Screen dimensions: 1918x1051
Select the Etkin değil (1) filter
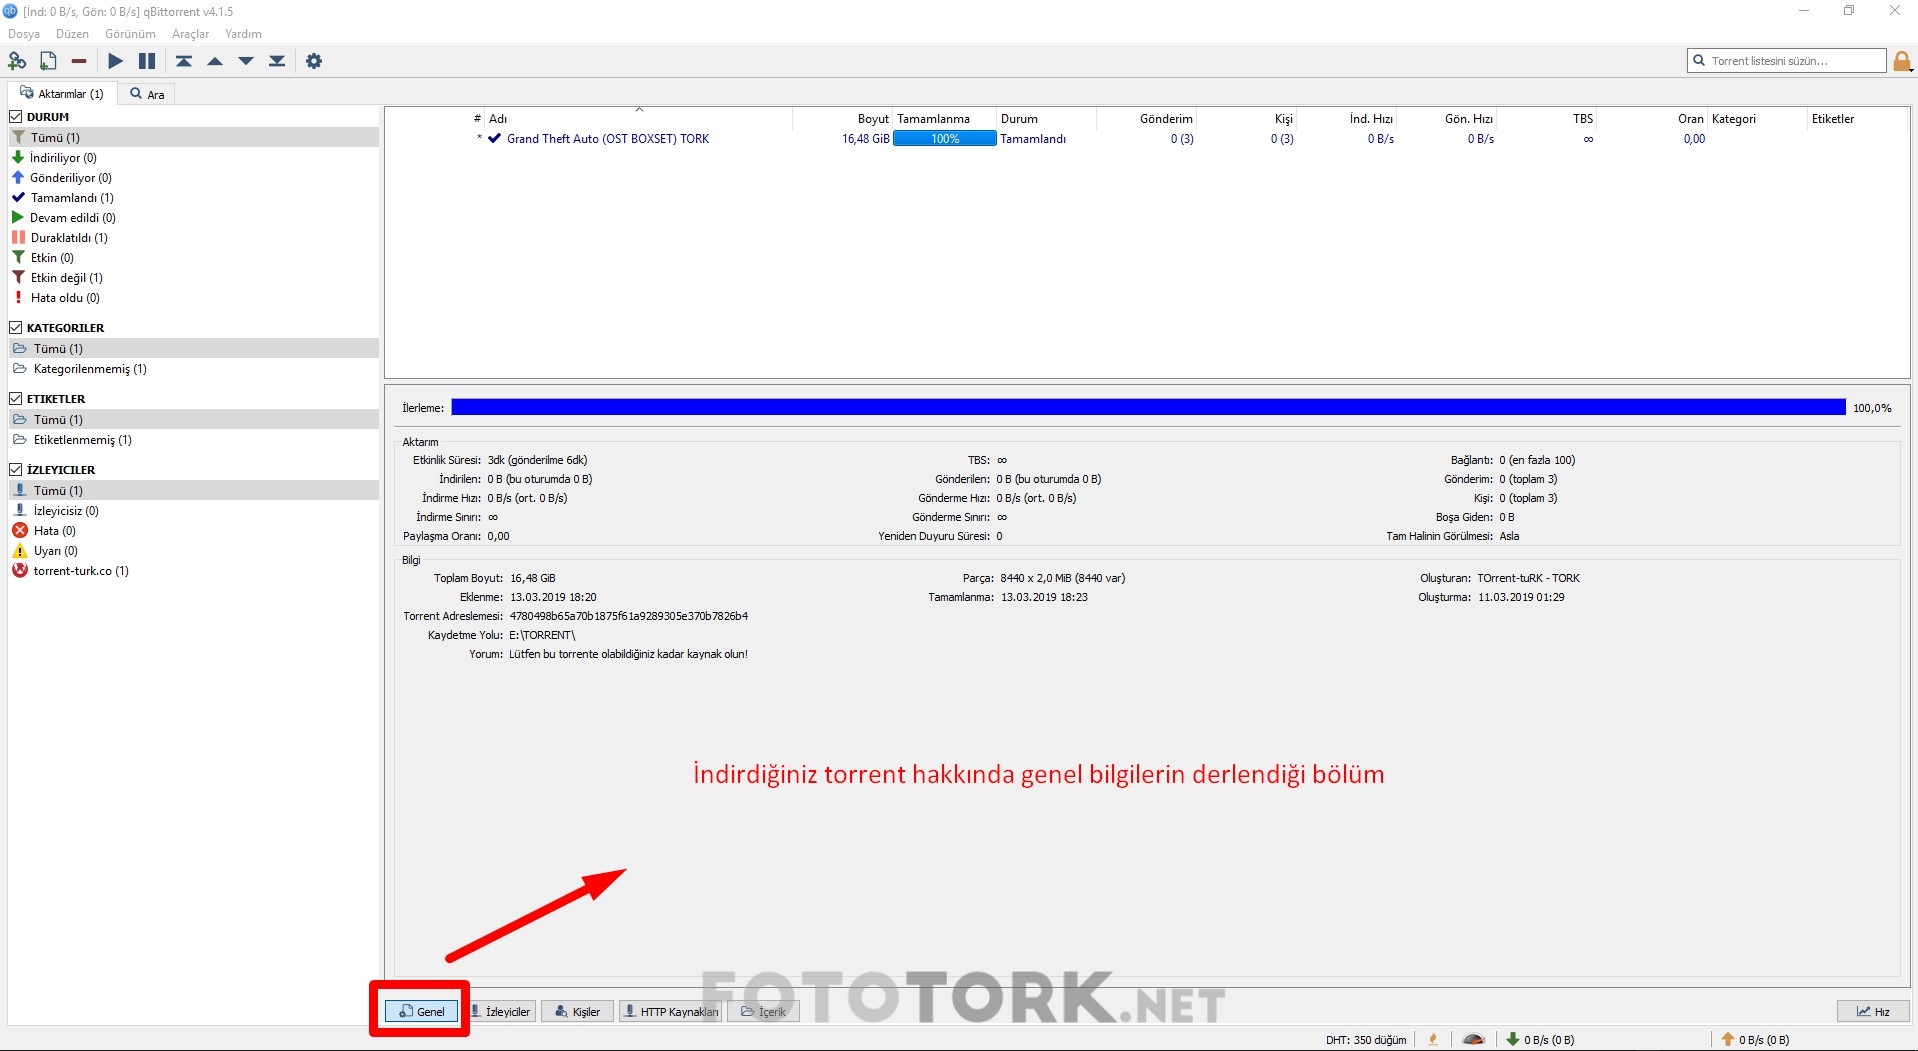point(194,278)
